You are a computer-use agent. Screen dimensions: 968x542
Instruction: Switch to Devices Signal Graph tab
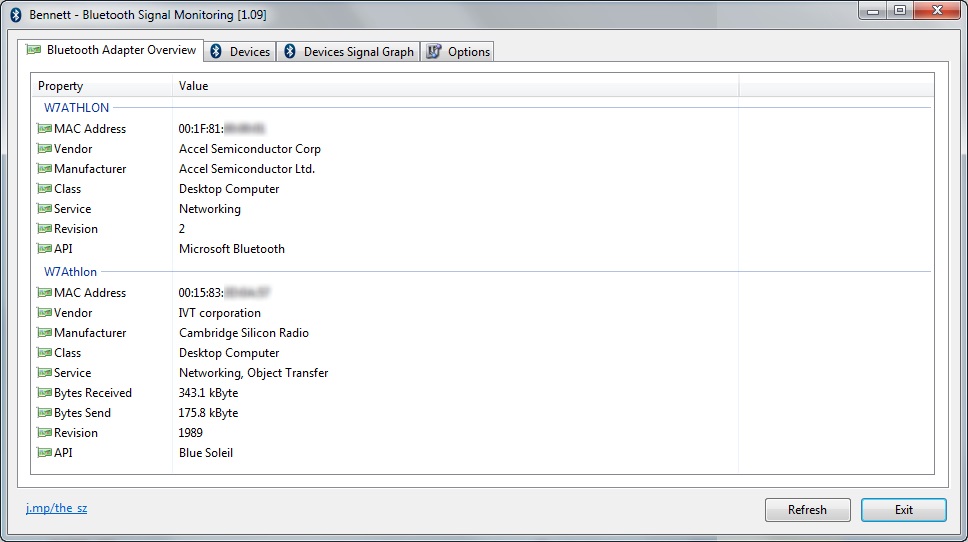click(348, 52)
